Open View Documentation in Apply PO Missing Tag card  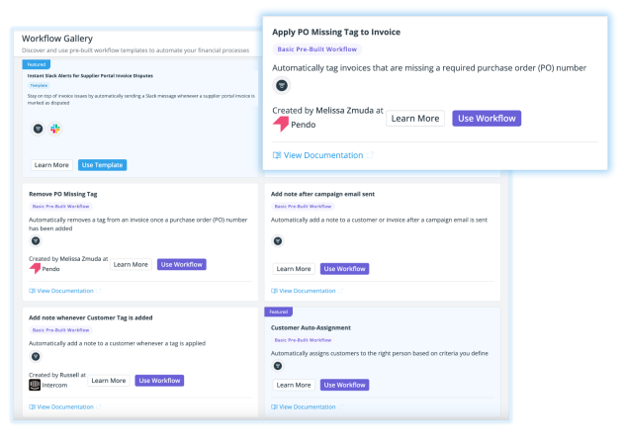323,156
